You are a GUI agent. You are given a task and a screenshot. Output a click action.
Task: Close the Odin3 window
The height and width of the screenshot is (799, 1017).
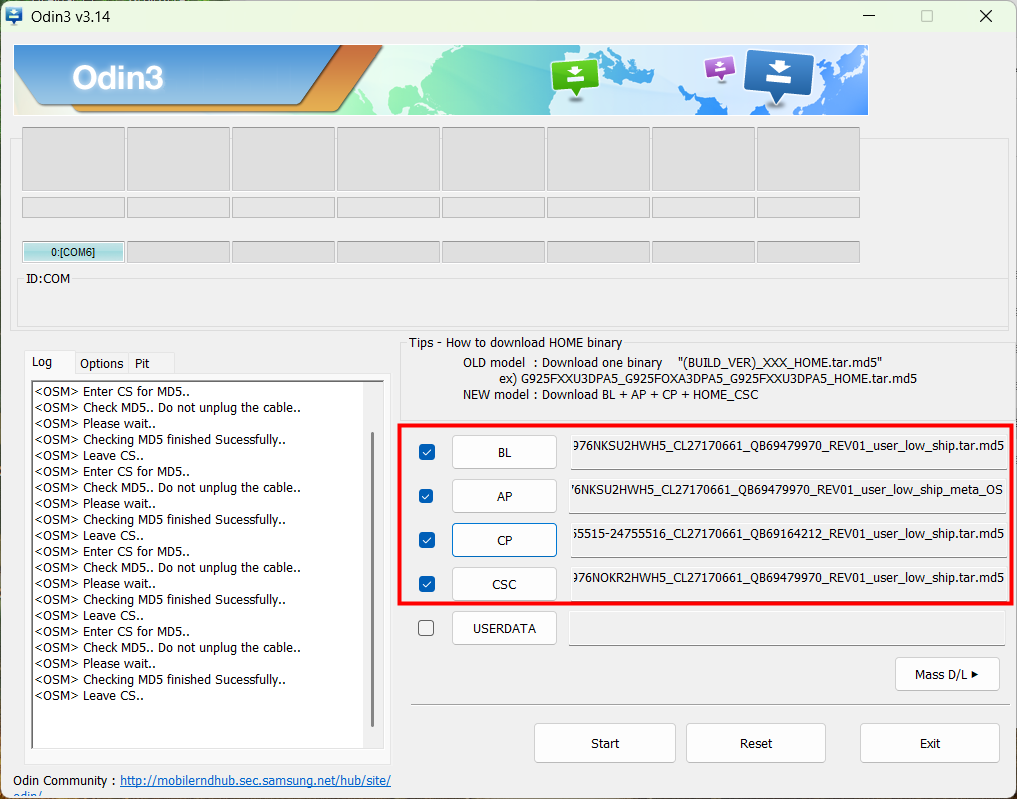[986, 16]
